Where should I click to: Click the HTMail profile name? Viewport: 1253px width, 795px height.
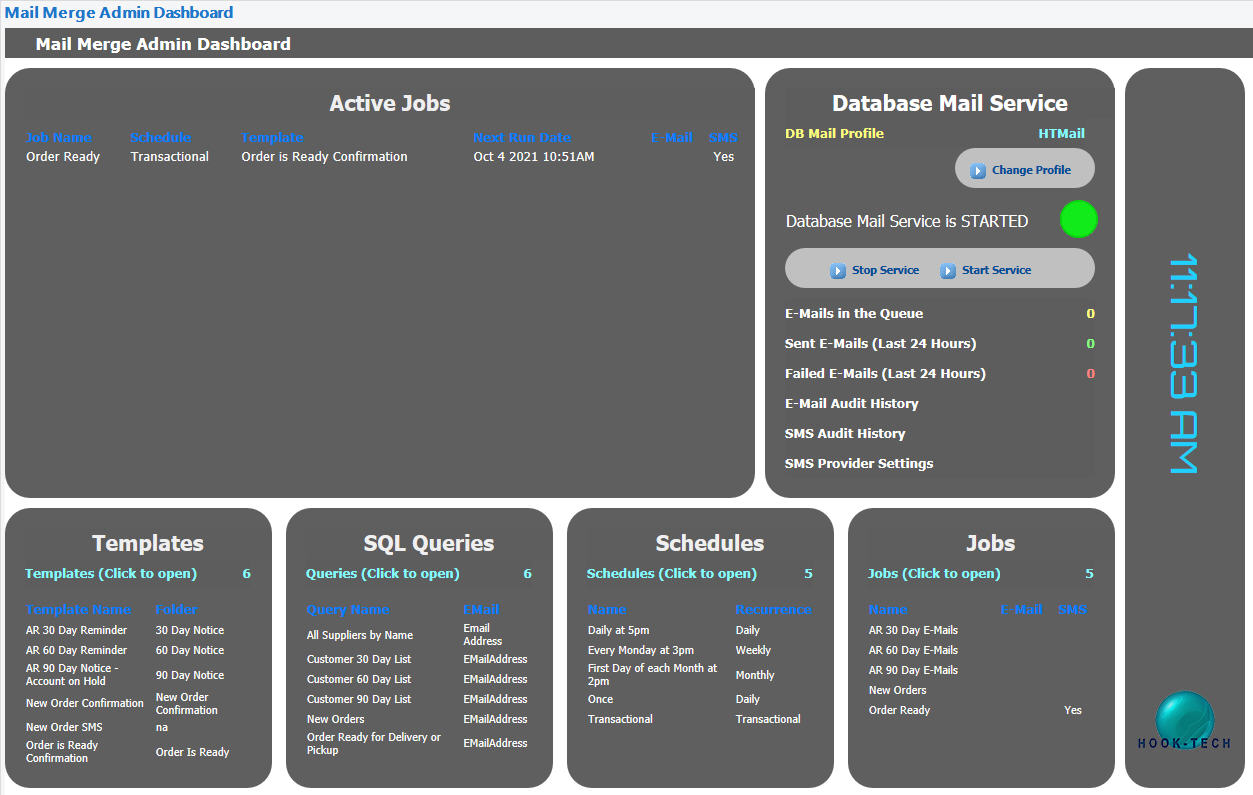(1061, 134)
